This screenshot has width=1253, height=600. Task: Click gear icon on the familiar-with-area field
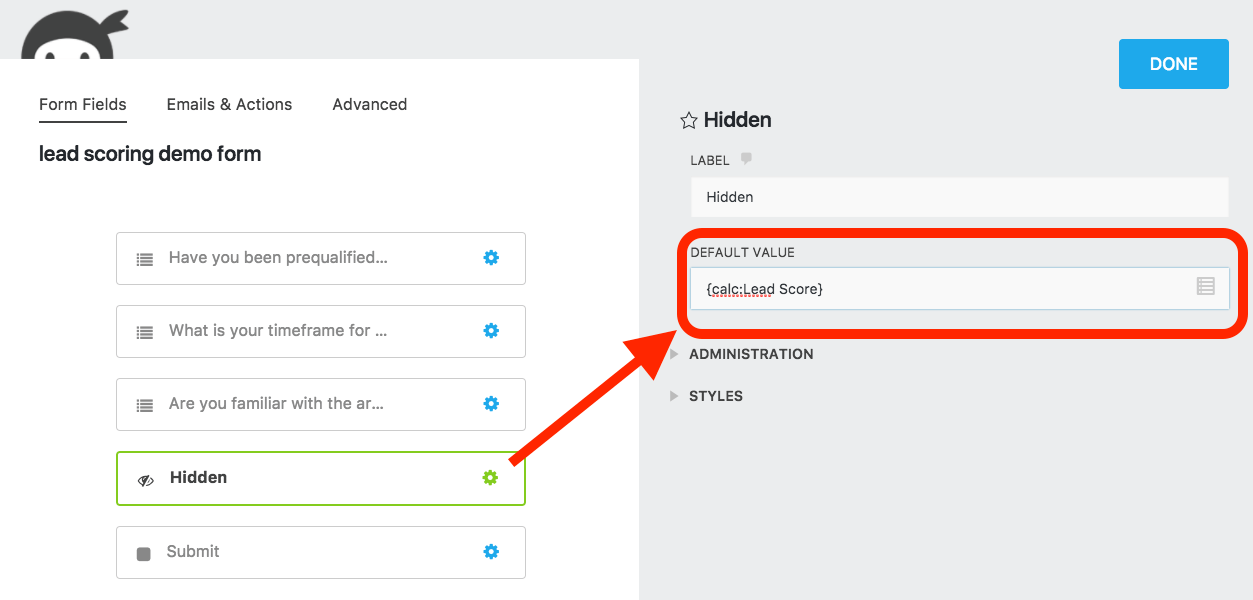point(491,404)
